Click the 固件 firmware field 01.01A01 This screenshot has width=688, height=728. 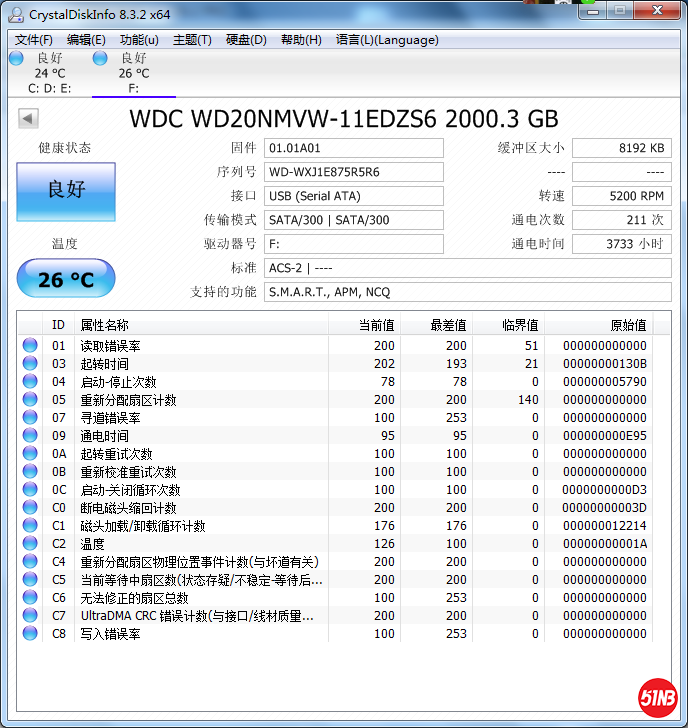tap(353, 148)
